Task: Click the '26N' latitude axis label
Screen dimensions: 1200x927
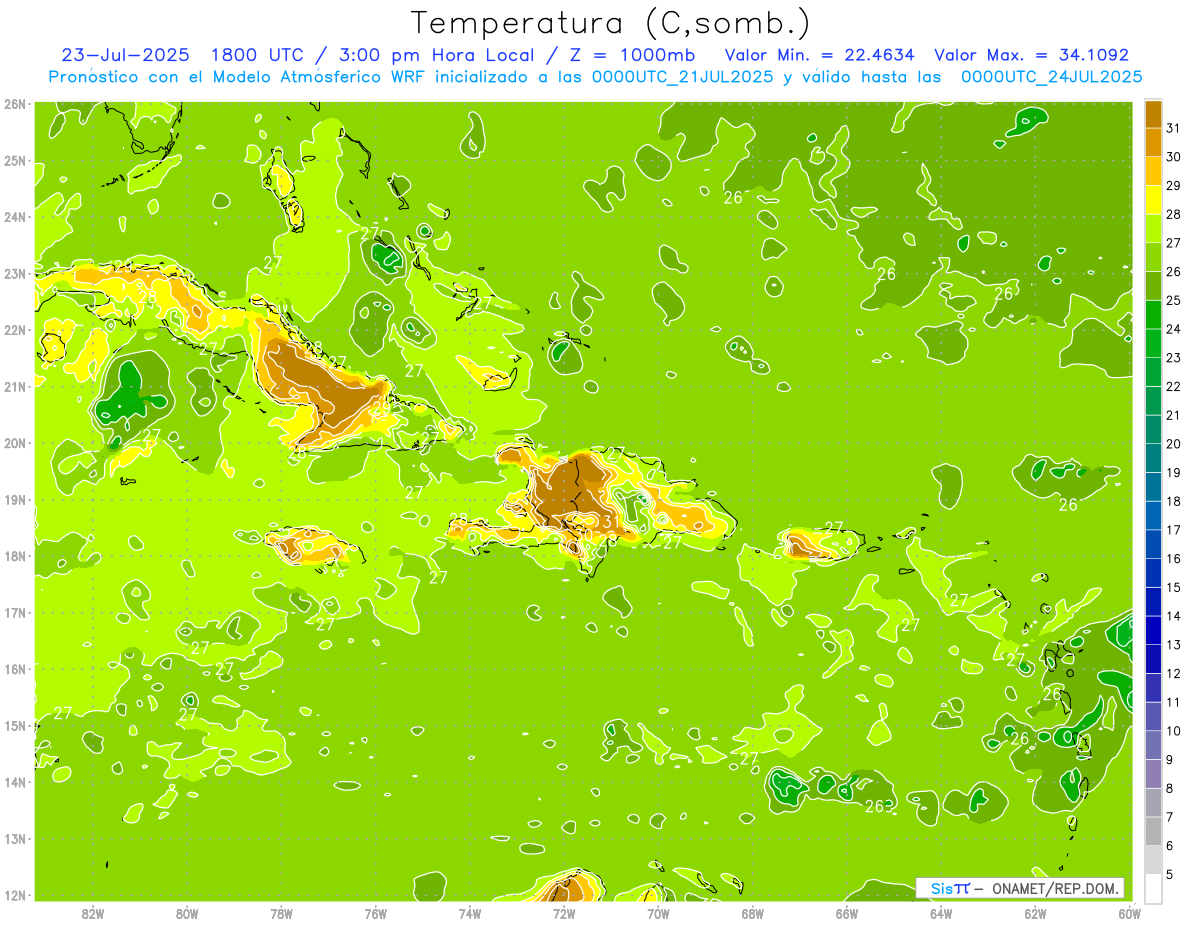Action: [15, 104]
